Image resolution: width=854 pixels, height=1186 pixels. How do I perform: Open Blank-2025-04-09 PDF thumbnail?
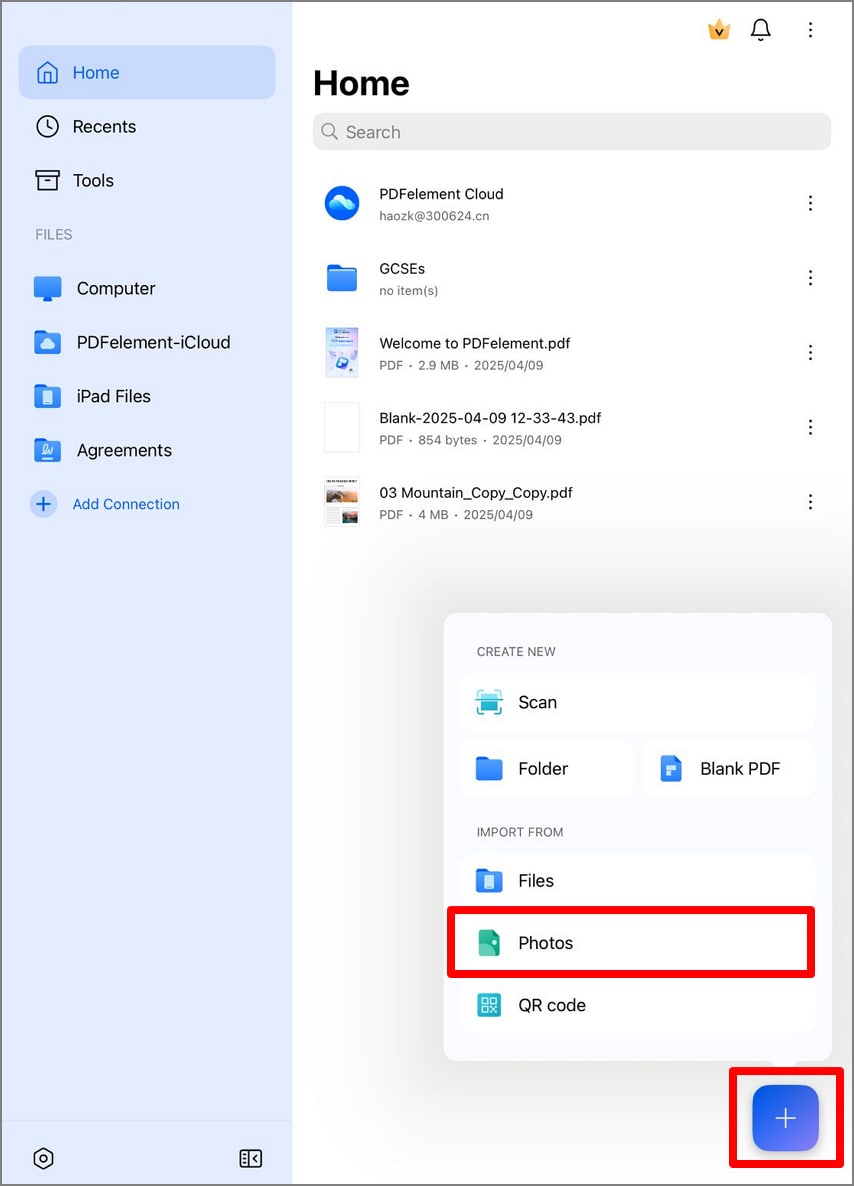click(x=342, y=427)
